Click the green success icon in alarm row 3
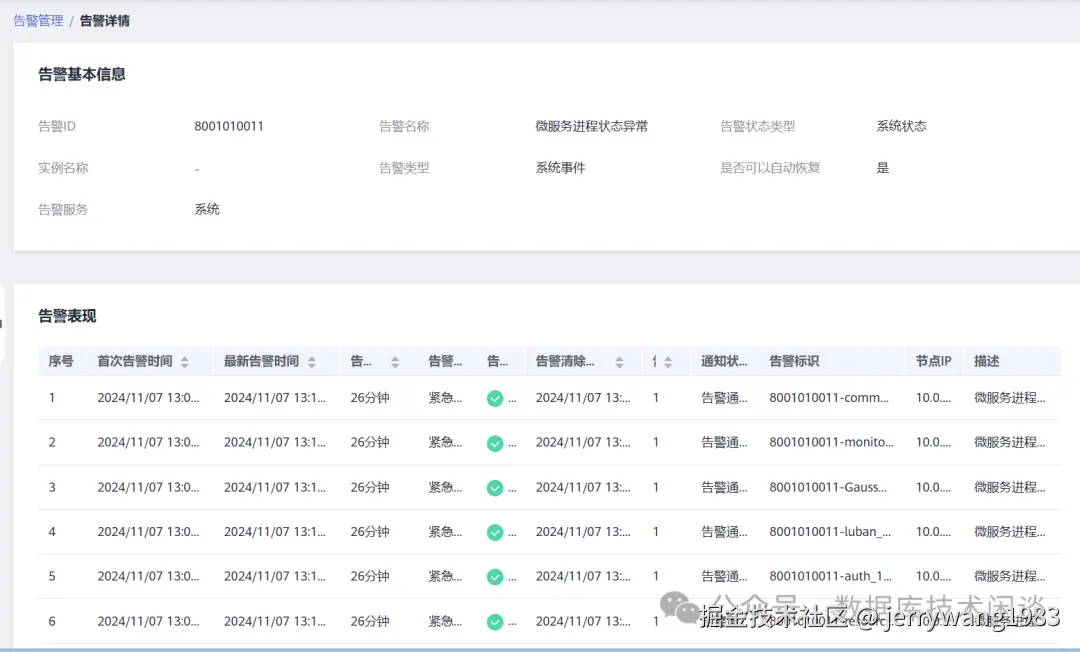Image resolution: width=1080 pixels, height=652 pixels. tap(496, 487)
